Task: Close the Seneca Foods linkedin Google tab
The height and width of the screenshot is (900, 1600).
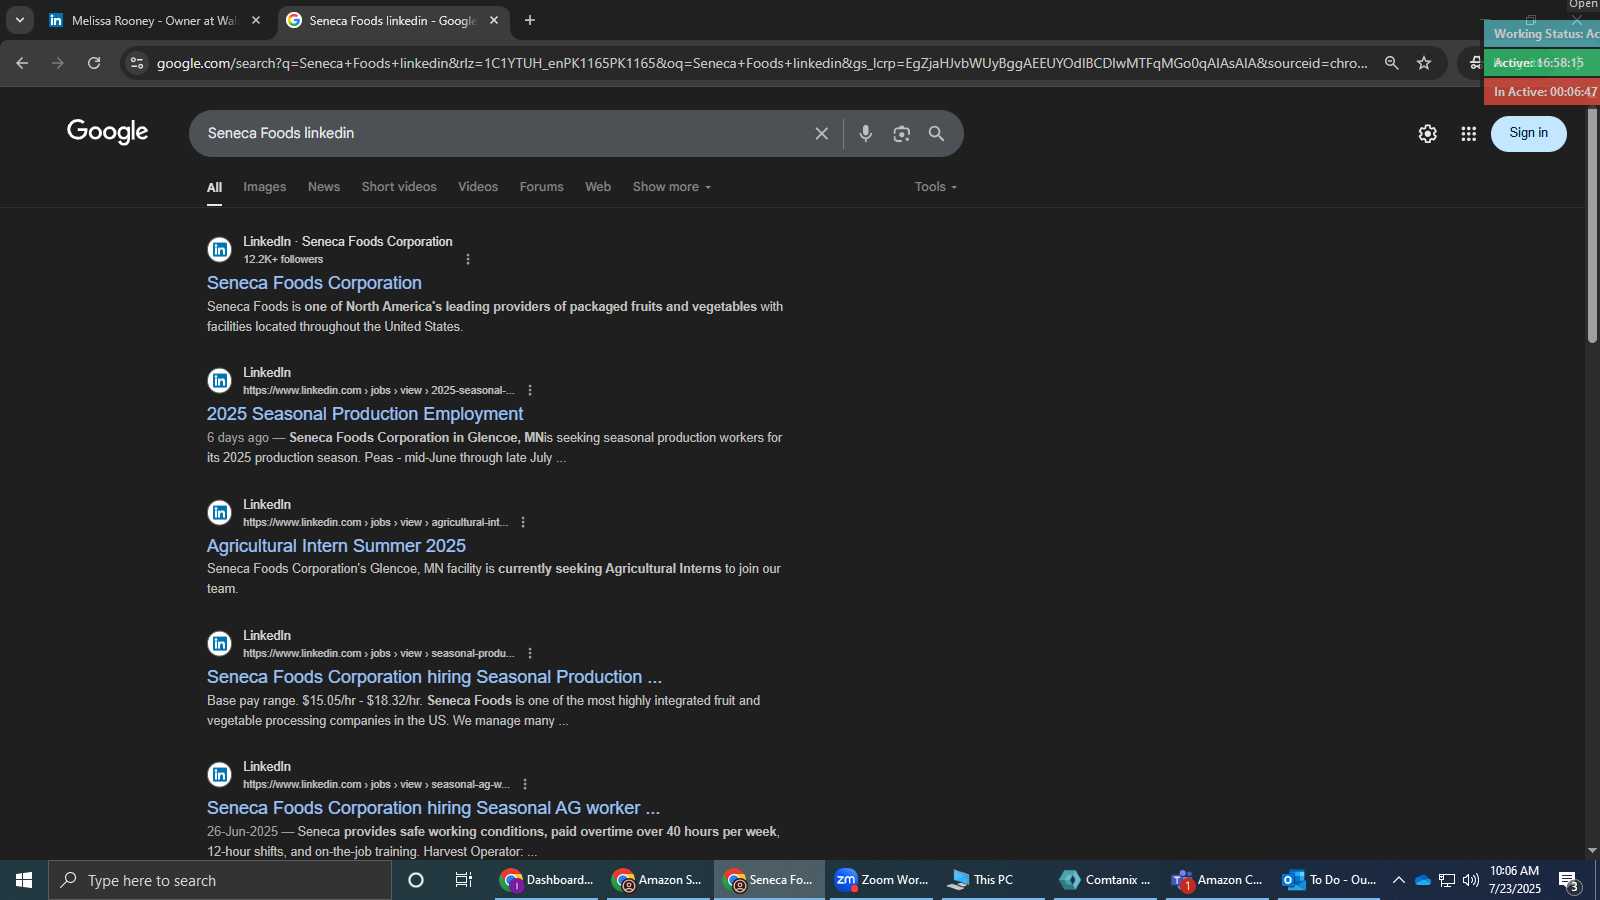Action: point(494,20)
